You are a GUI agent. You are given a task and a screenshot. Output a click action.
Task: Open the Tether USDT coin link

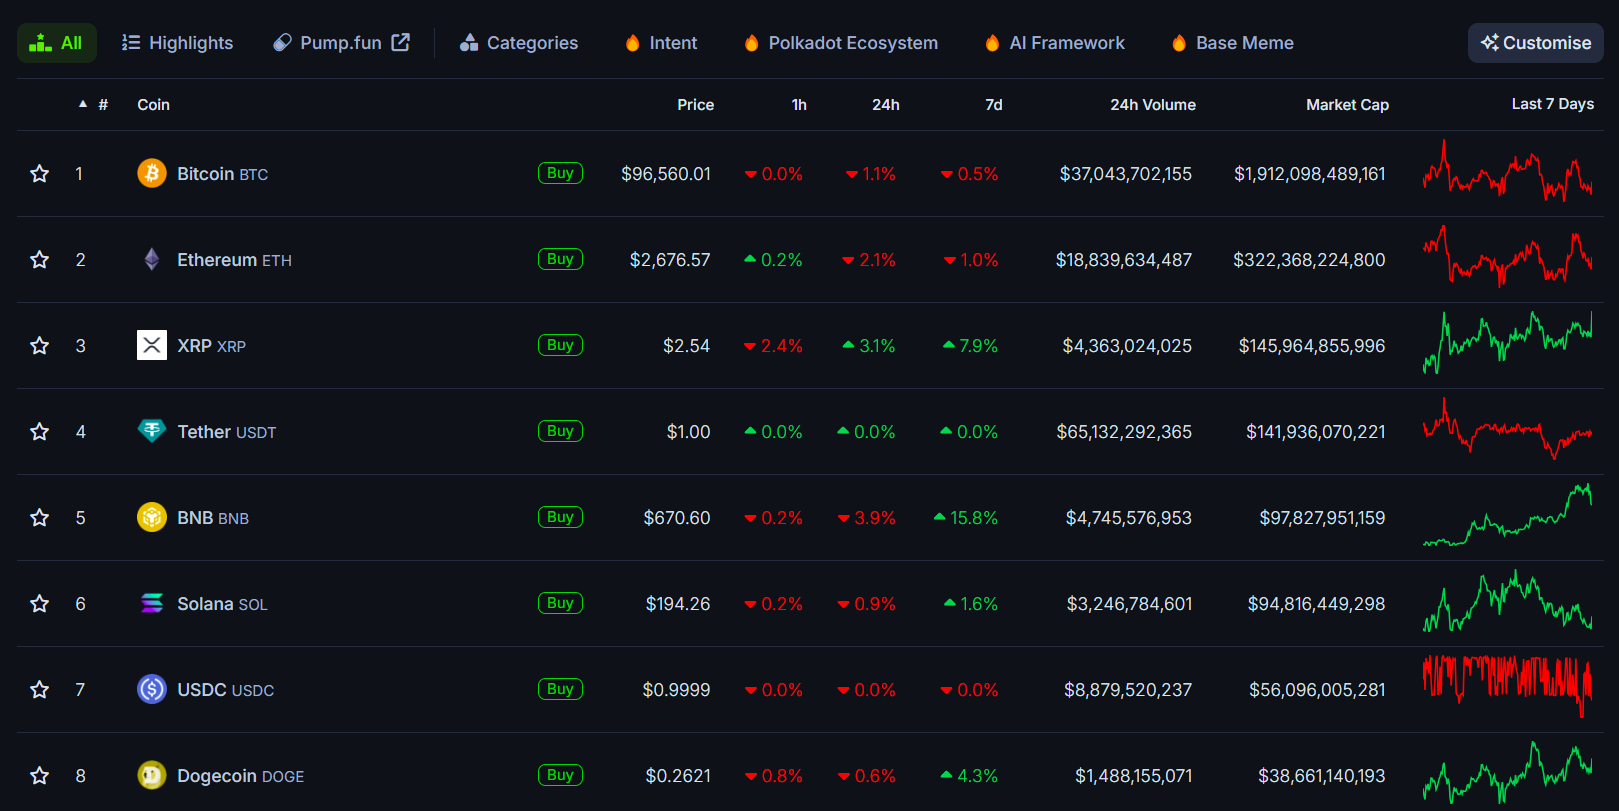coord(227,432)
